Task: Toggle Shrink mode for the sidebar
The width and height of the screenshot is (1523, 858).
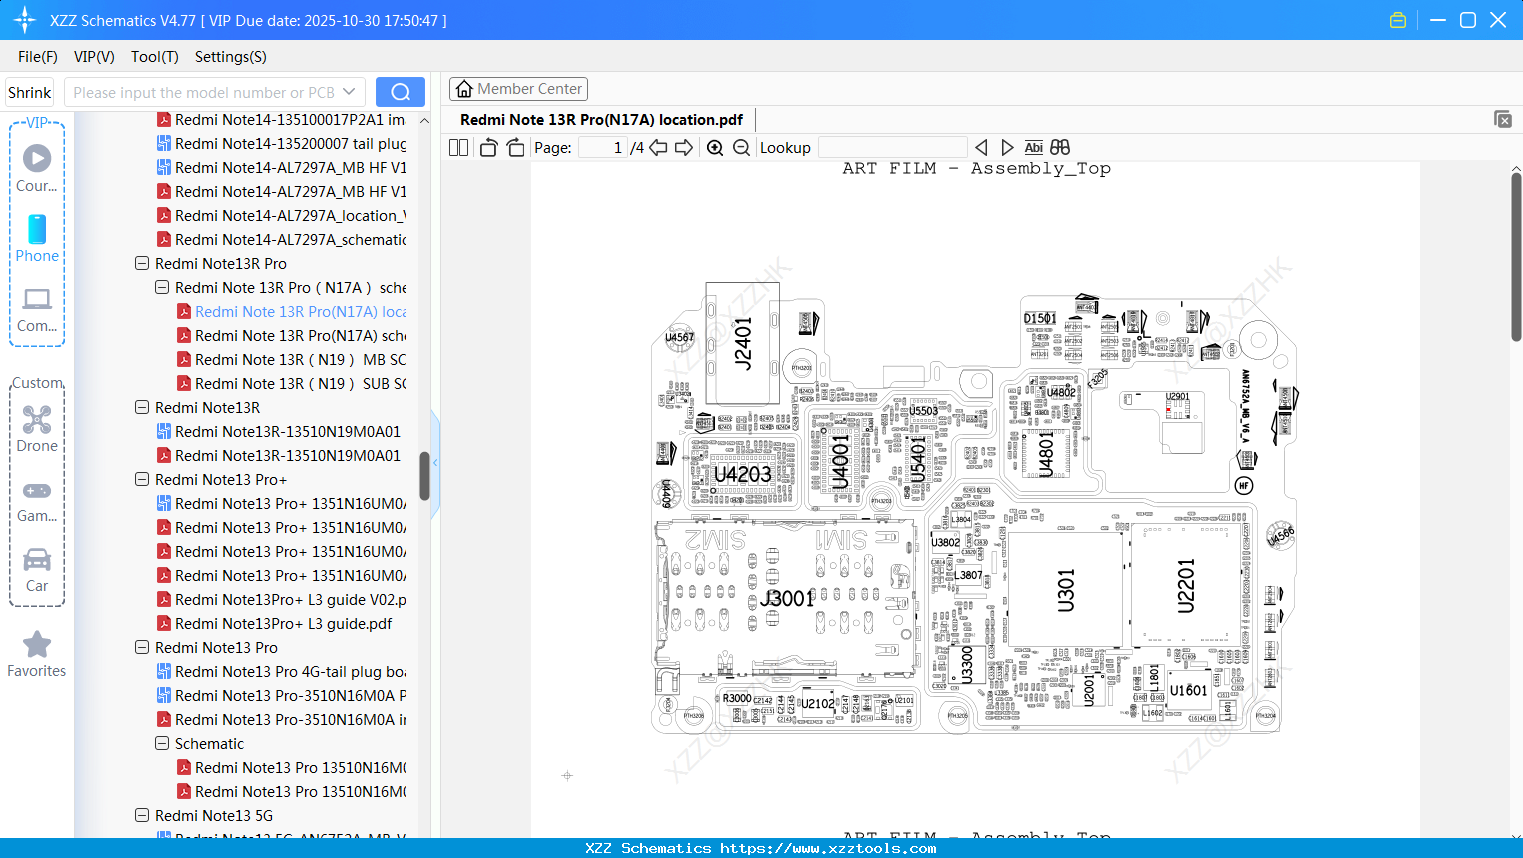Action: pyautogui.click(x=29, y=91)
